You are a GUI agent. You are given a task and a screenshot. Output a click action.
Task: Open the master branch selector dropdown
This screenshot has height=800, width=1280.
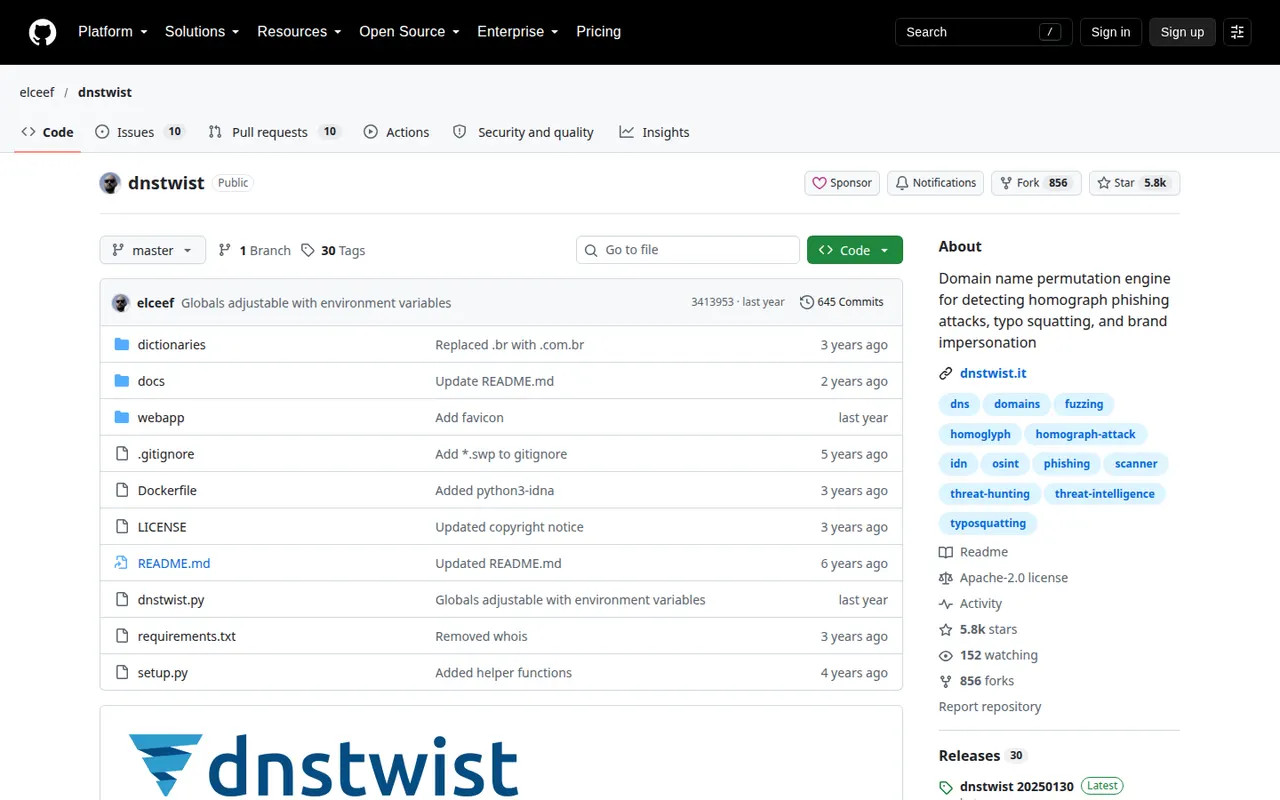pyautogui.click(x=153, y=250)
